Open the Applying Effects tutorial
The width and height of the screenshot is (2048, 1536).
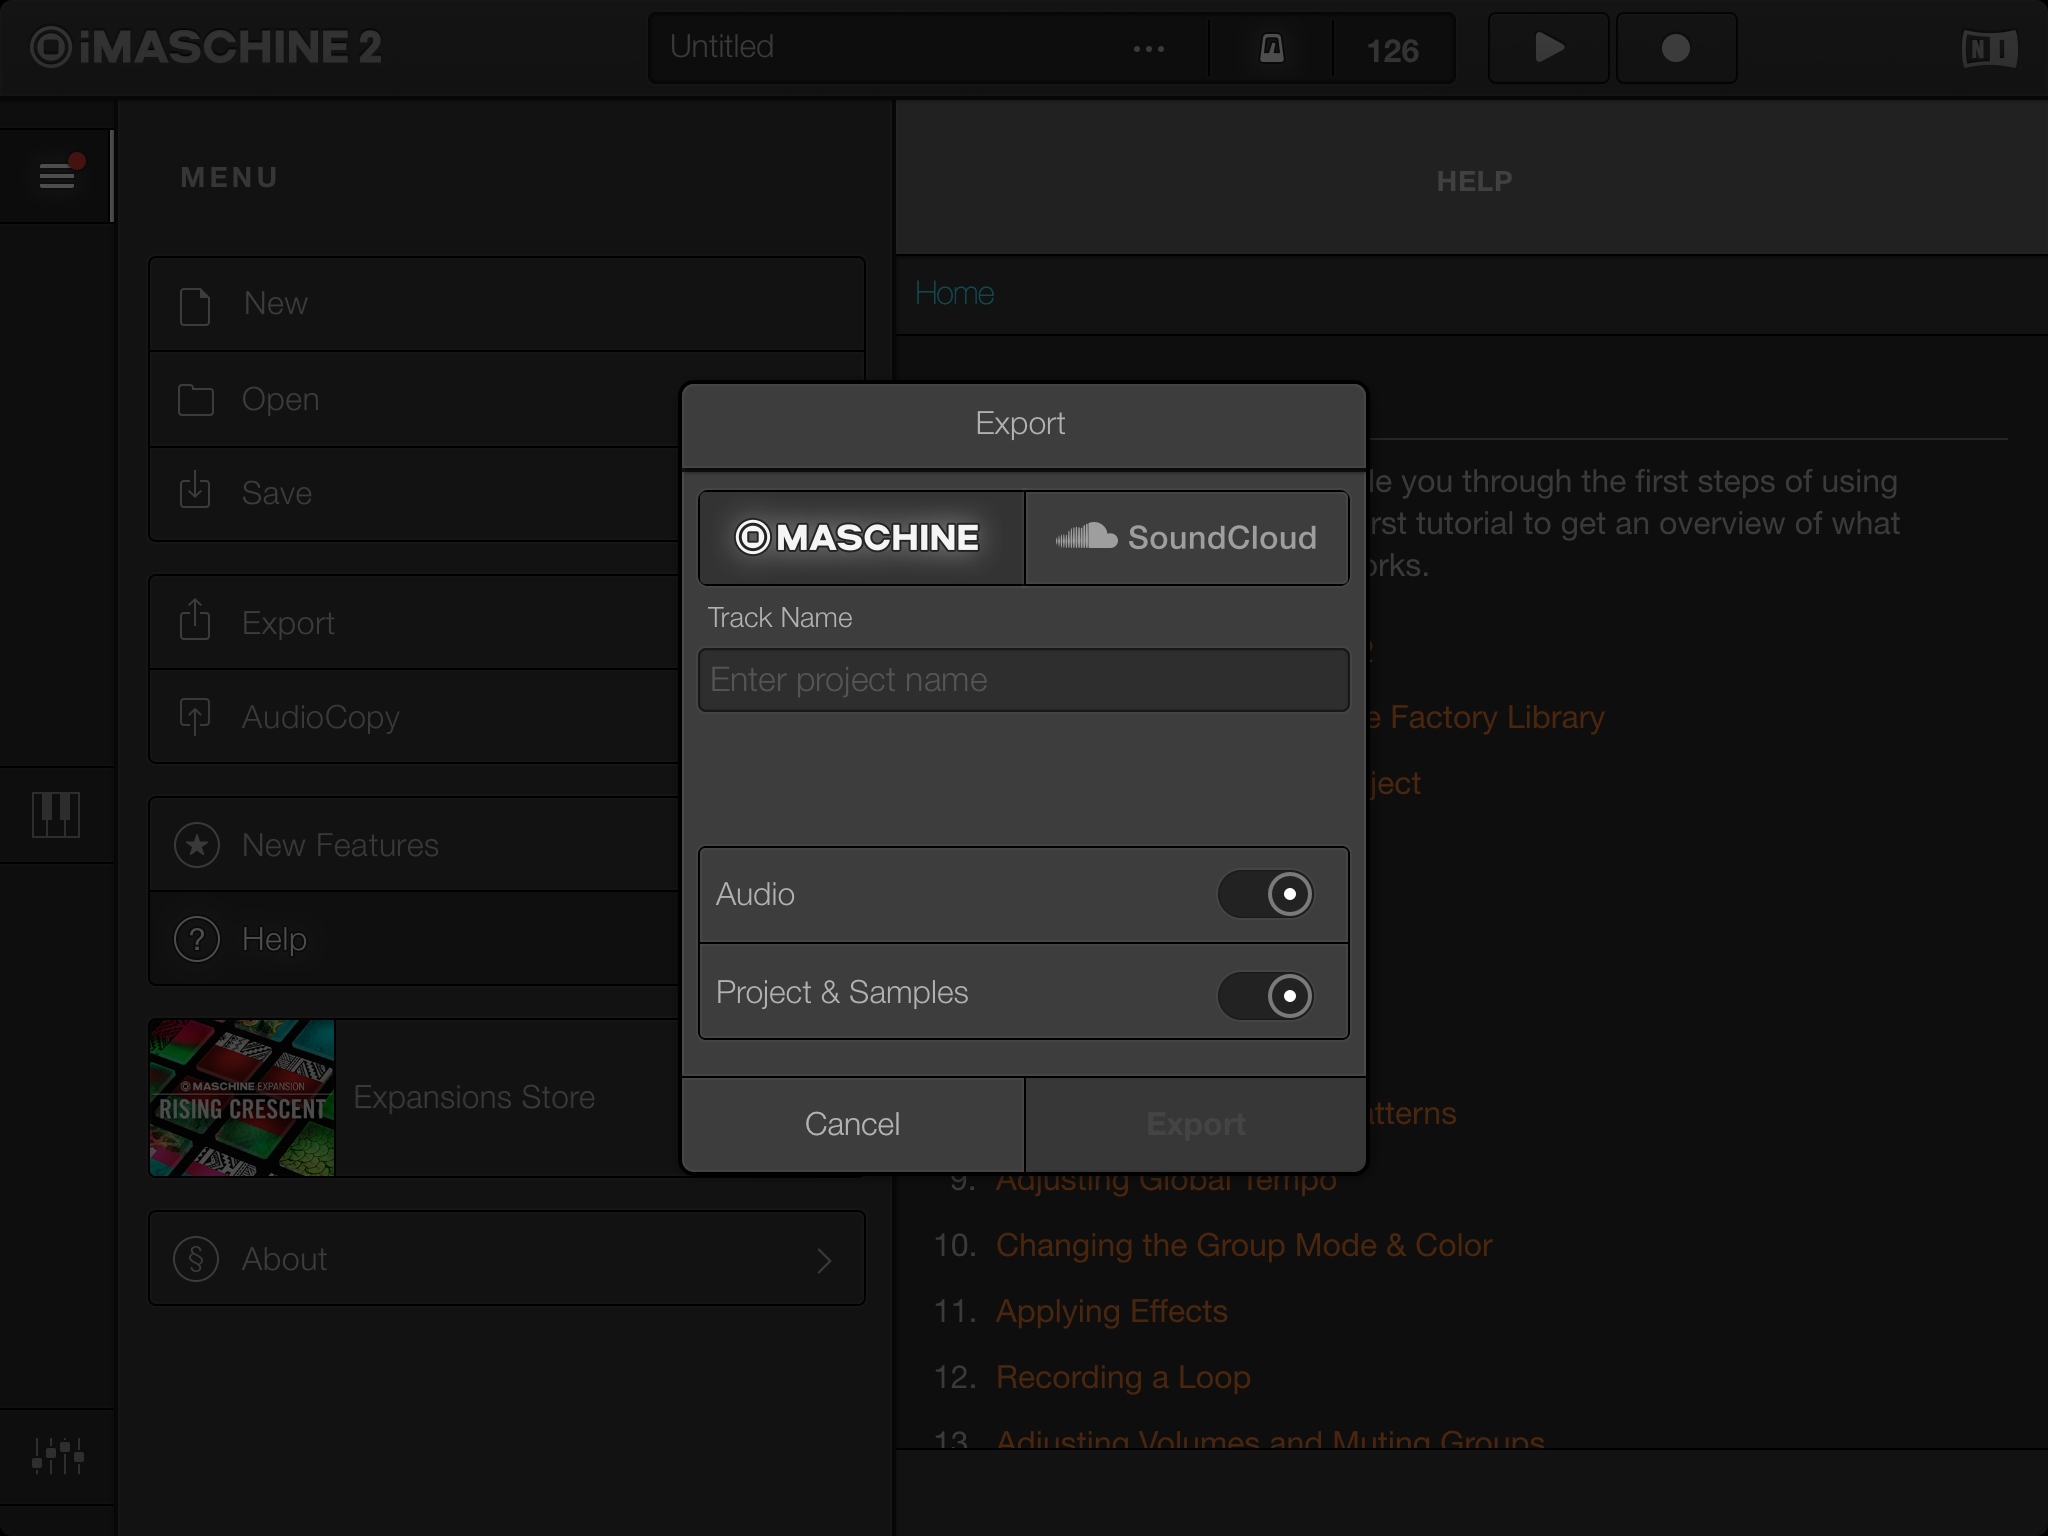tap(1112, 1311)
